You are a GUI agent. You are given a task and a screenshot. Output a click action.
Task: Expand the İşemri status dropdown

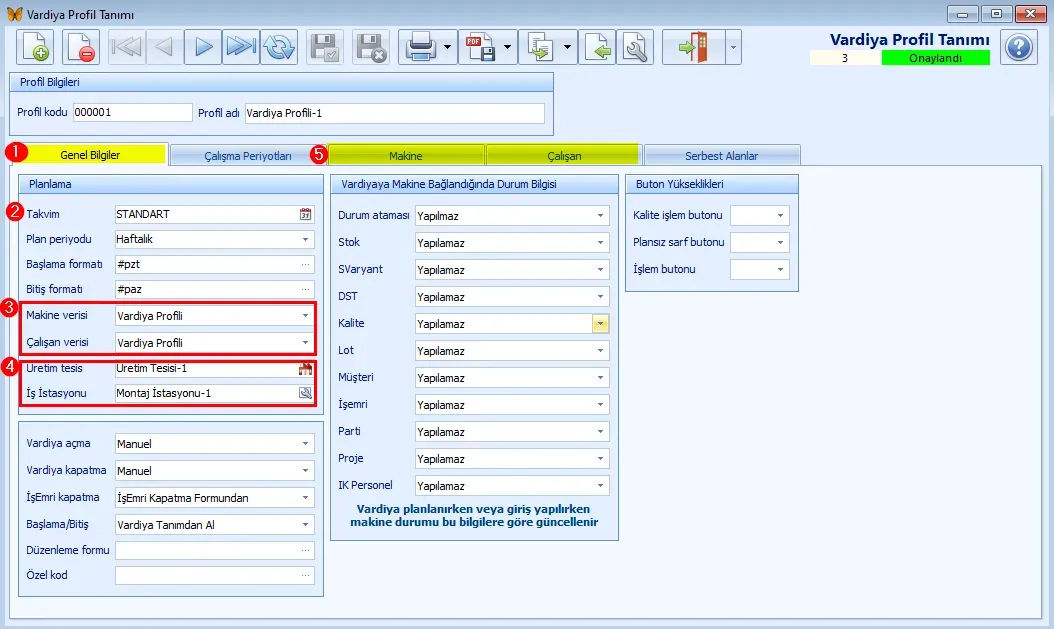(x=600, y=405)
